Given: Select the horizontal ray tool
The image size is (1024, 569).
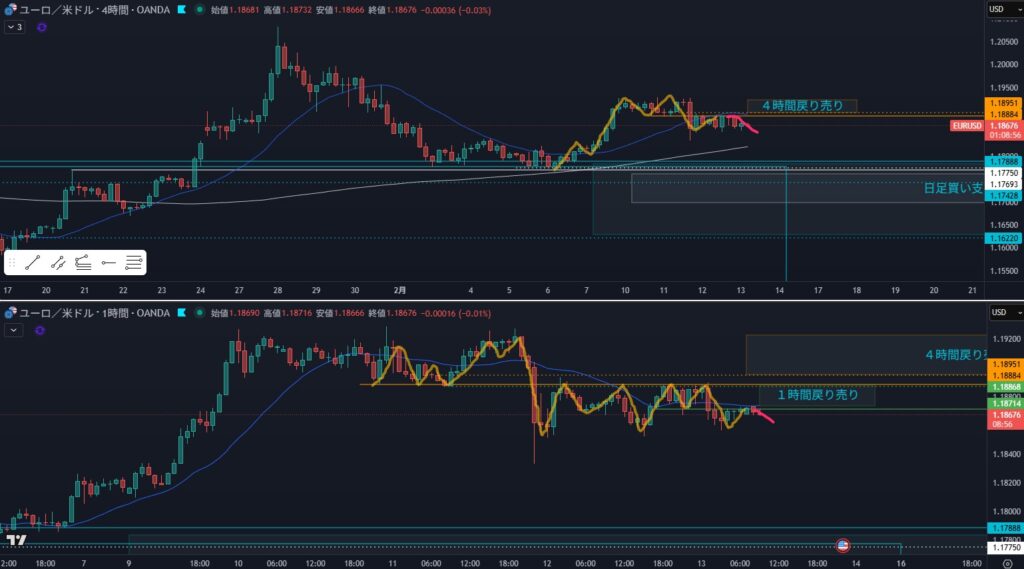Looking at the screenshot, I should pyautogui.click(x=109, y=263).
